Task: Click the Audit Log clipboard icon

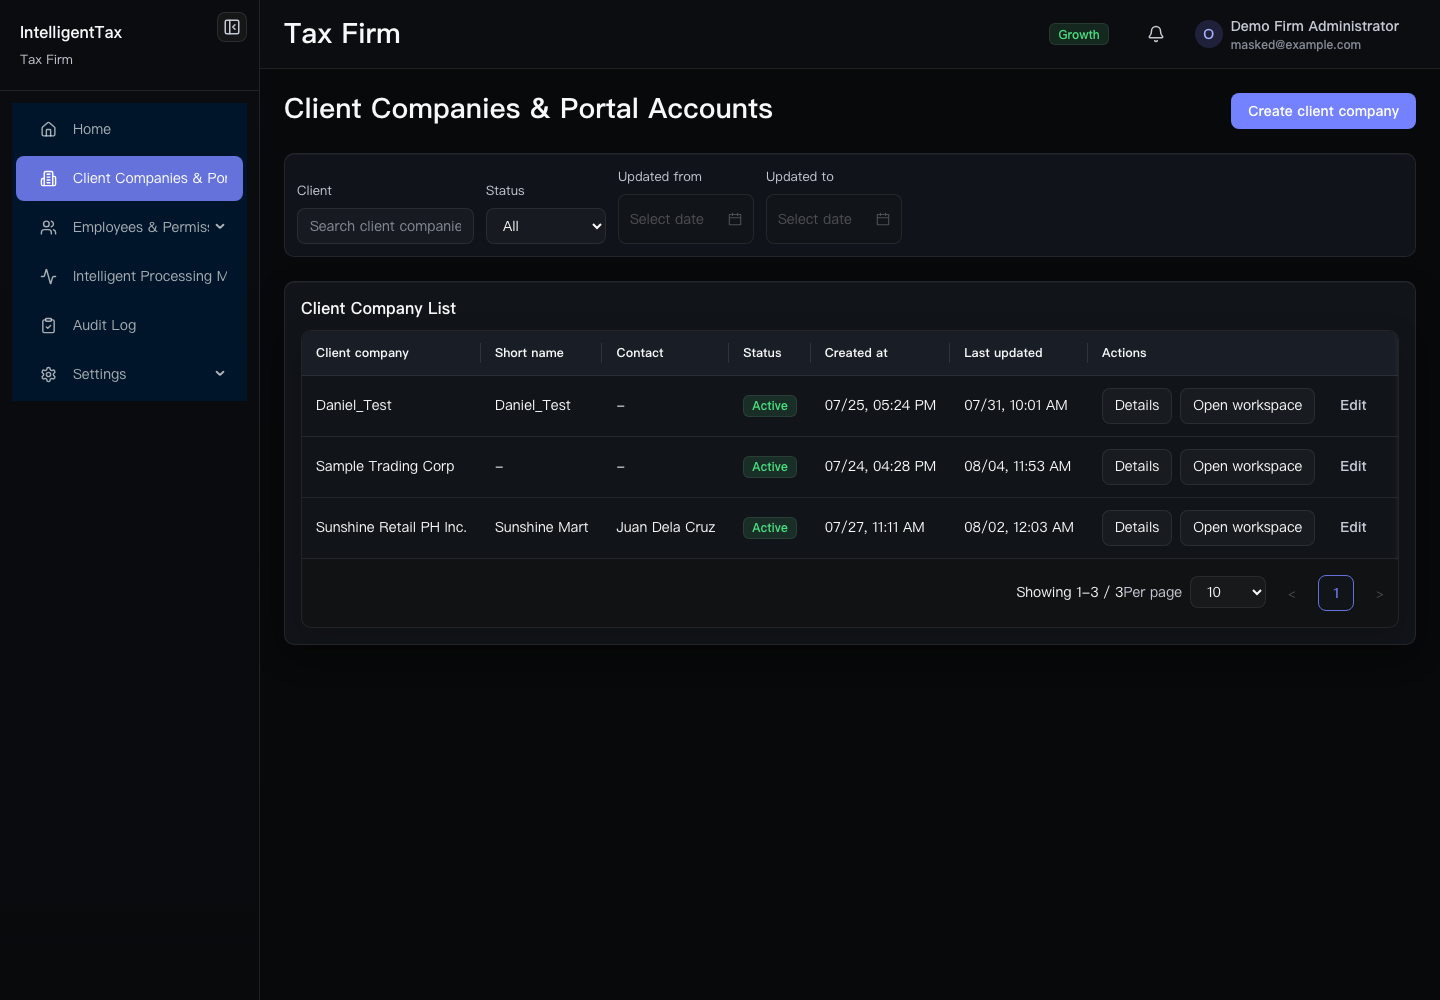Action: coord(48,325)
